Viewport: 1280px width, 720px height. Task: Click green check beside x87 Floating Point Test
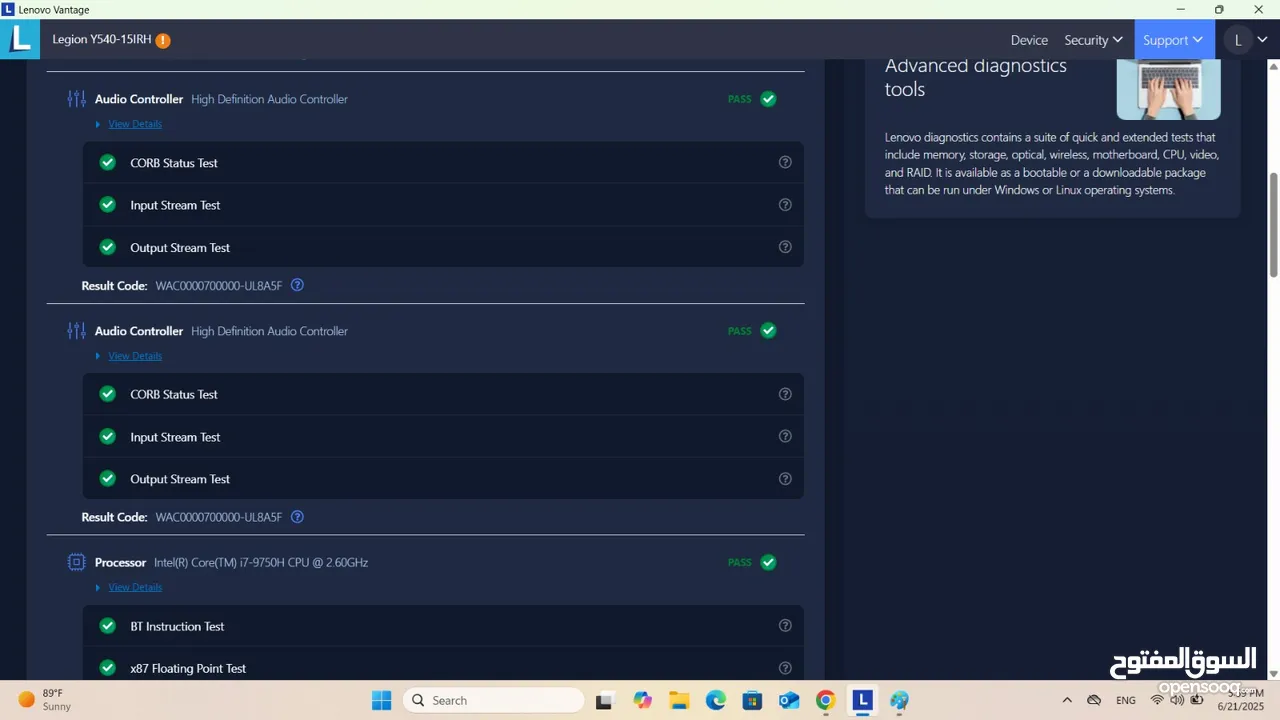108,668
